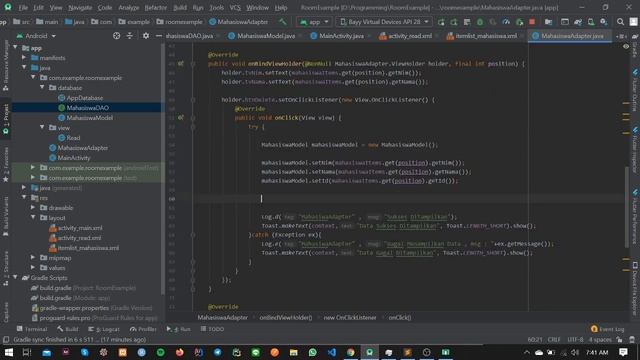Open Visual Studio Code from taskbar
This screenshot has width=640, height=360.
tap(332, 352)
